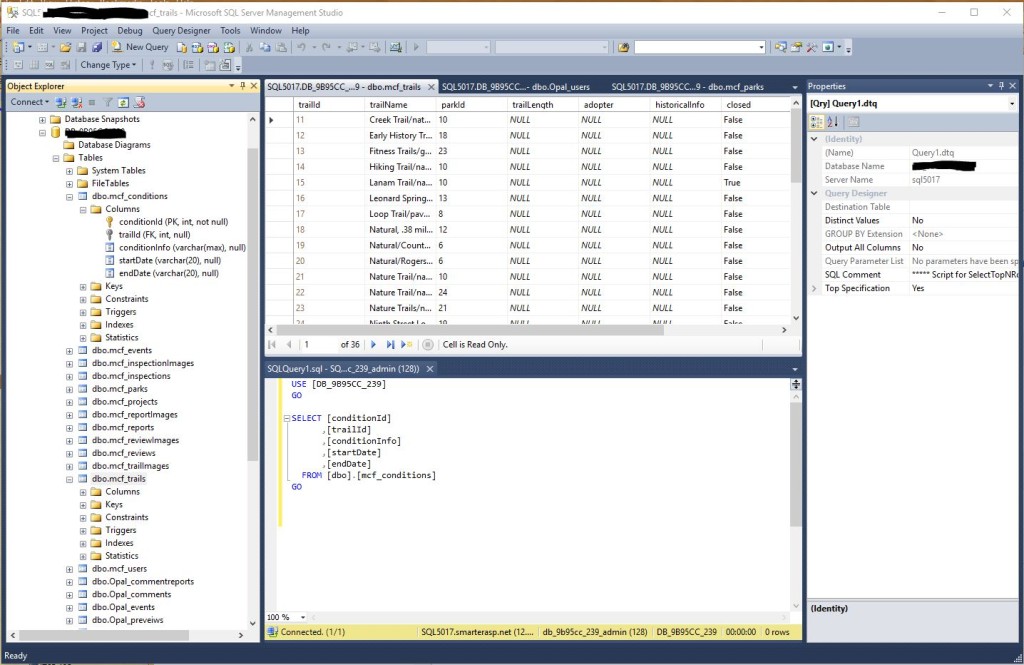Expand the dbo.mcf_events table node
1024x665 pixels.
point(69,351)
